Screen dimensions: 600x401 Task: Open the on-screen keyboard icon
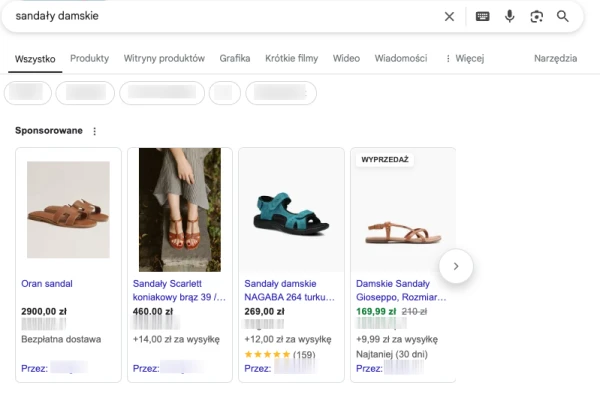(482, 16)
